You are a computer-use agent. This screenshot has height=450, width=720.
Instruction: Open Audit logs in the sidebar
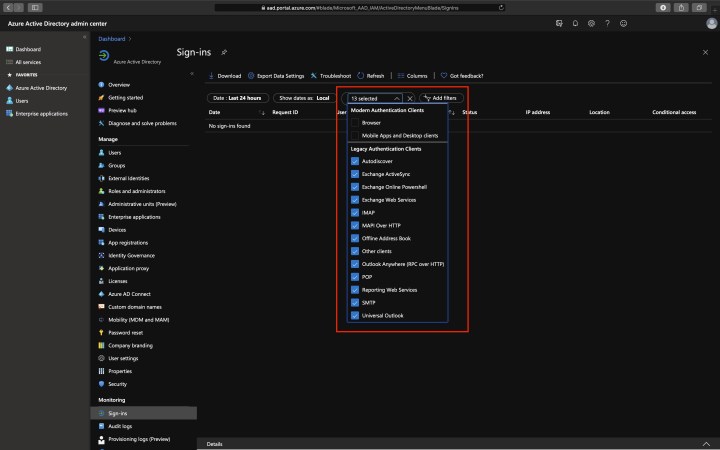(x=119, y=425)
